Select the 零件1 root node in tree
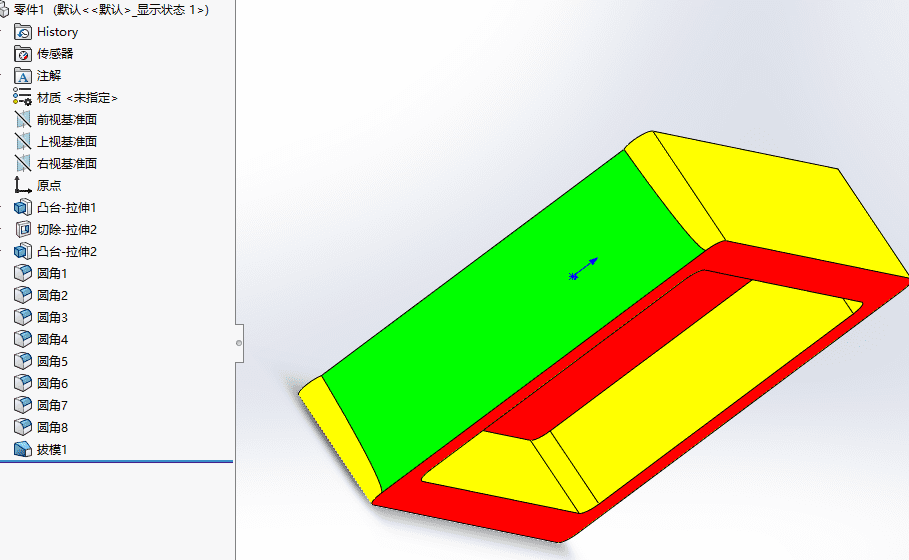Screen dimensions: 909x560 (110, 10)
